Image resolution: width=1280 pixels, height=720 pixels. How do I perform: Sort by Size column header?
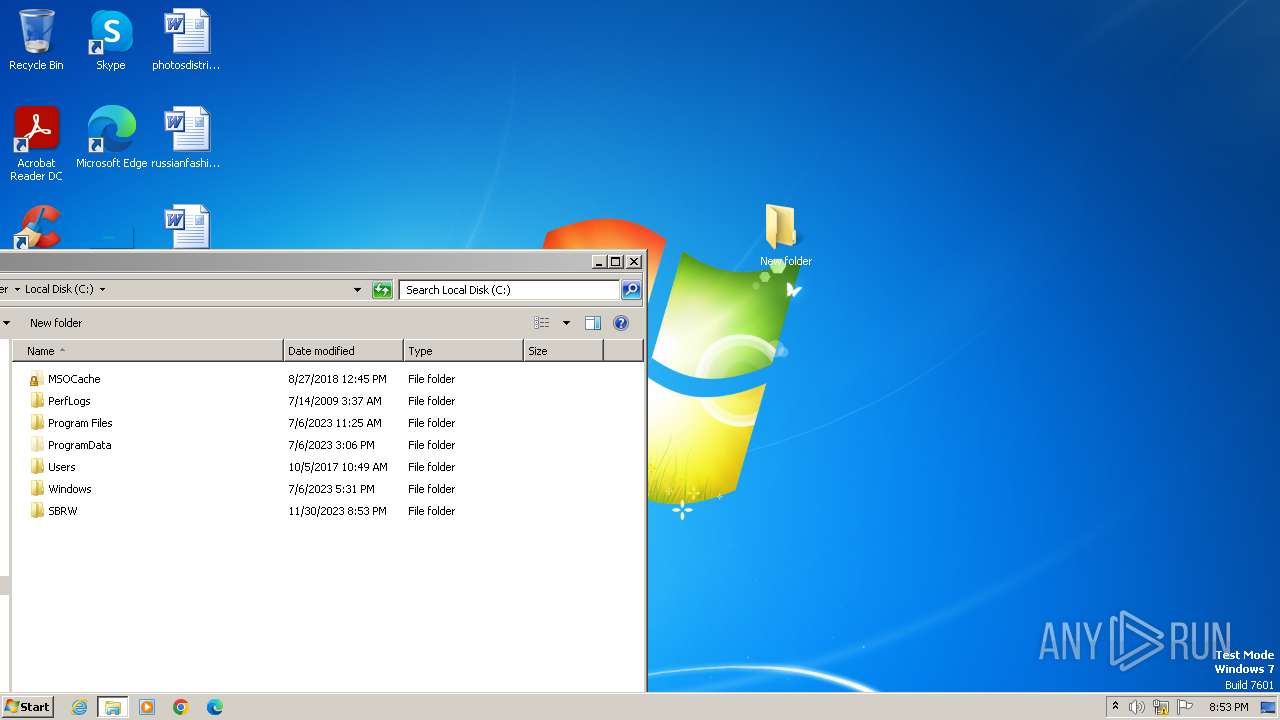(x=564, y=351)
